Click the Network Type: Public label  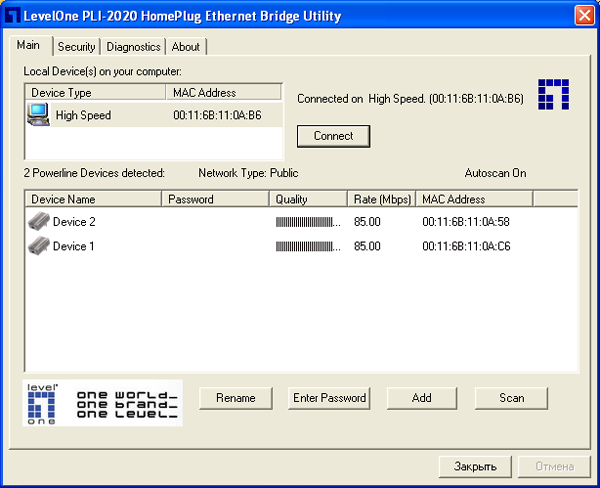click(x=248, y=173)
